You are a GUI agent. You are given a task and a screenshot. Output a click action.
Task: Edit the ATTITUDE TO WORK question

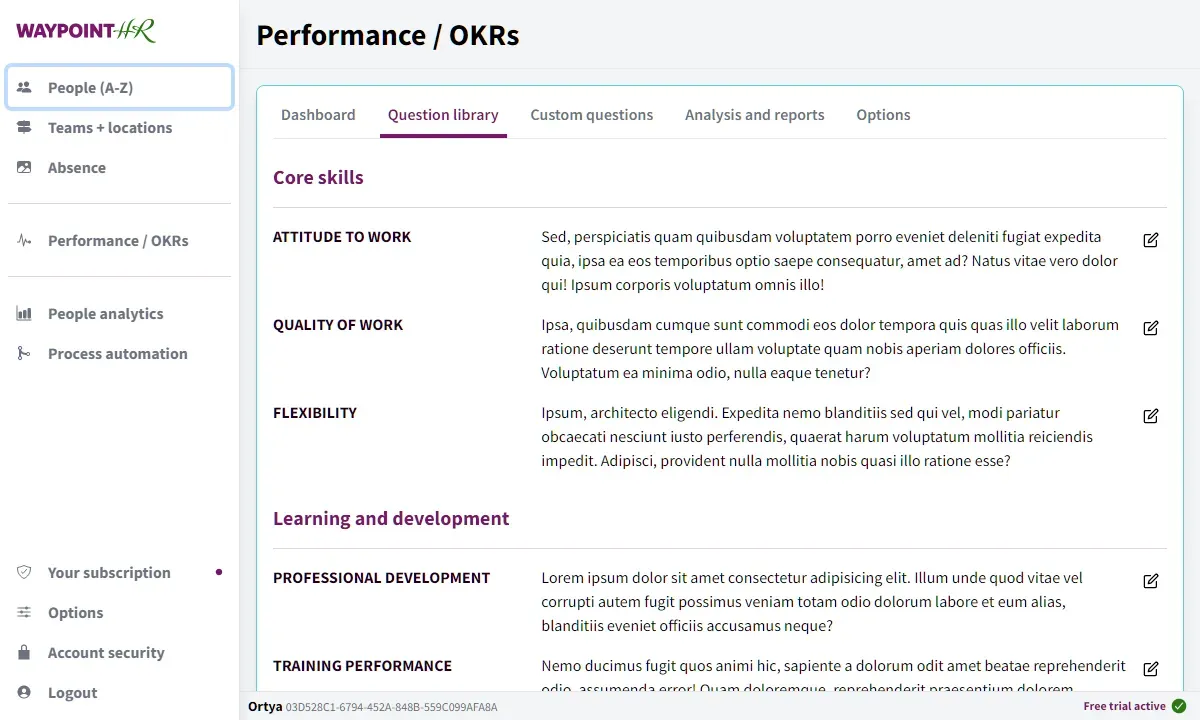pos(1150,240)
